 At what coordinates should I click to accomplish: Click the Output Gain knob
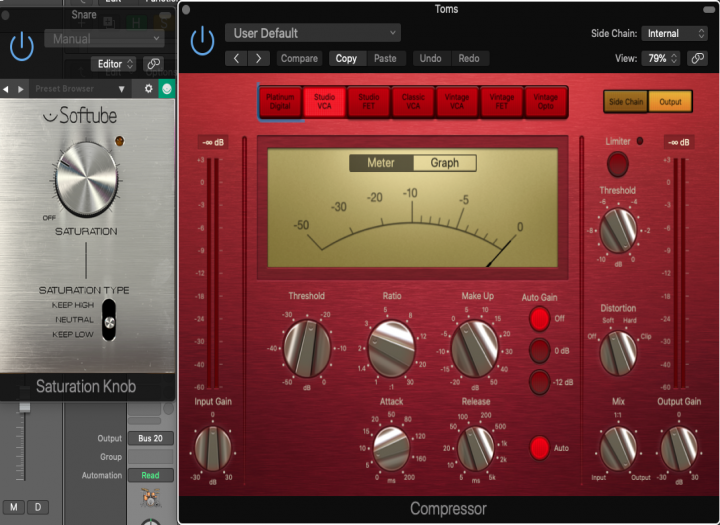tap(679, 449)
